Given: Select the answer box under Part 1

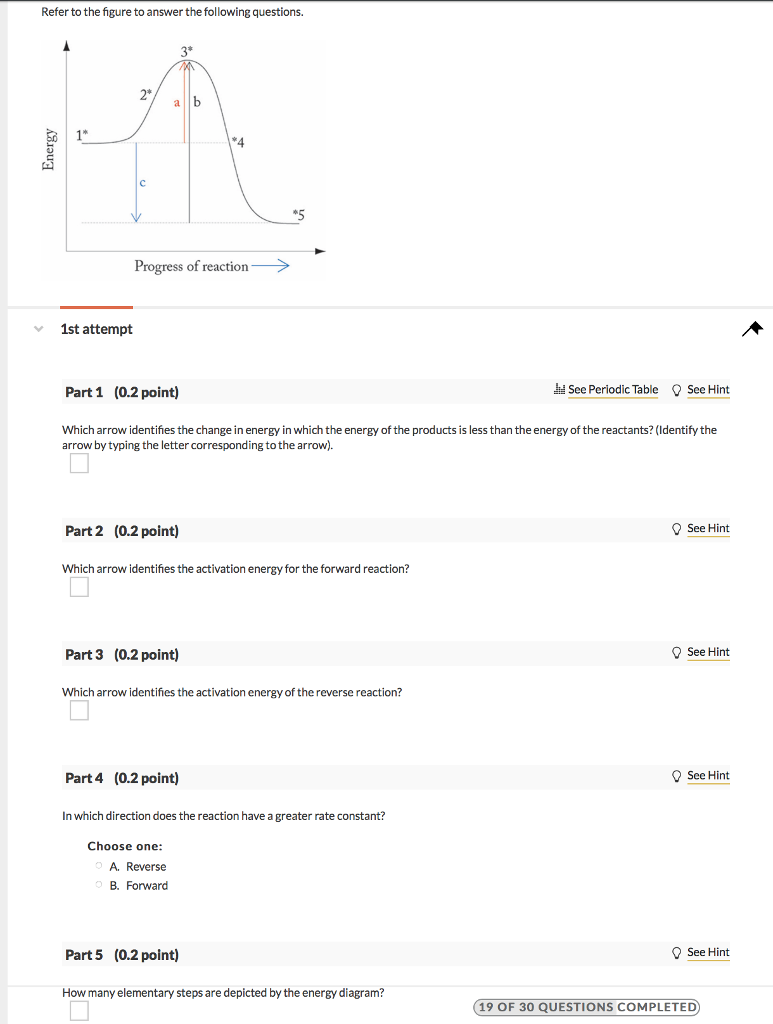Looking at the screenshot, I should click(79, 463).
